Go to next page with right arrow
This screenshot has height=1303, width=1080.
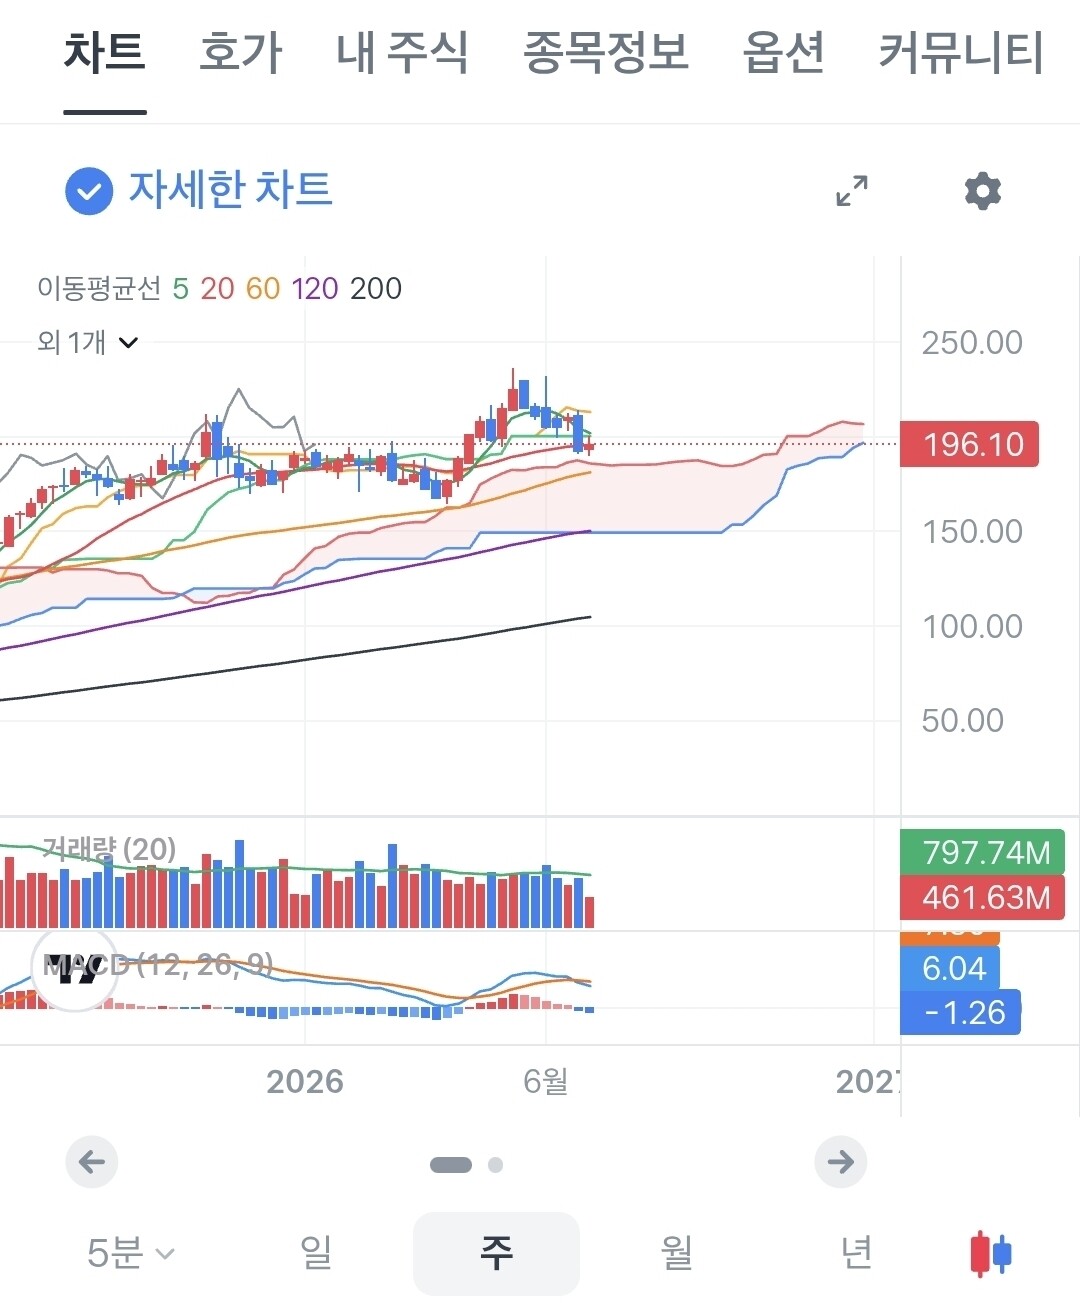[x=840, y=1162]
